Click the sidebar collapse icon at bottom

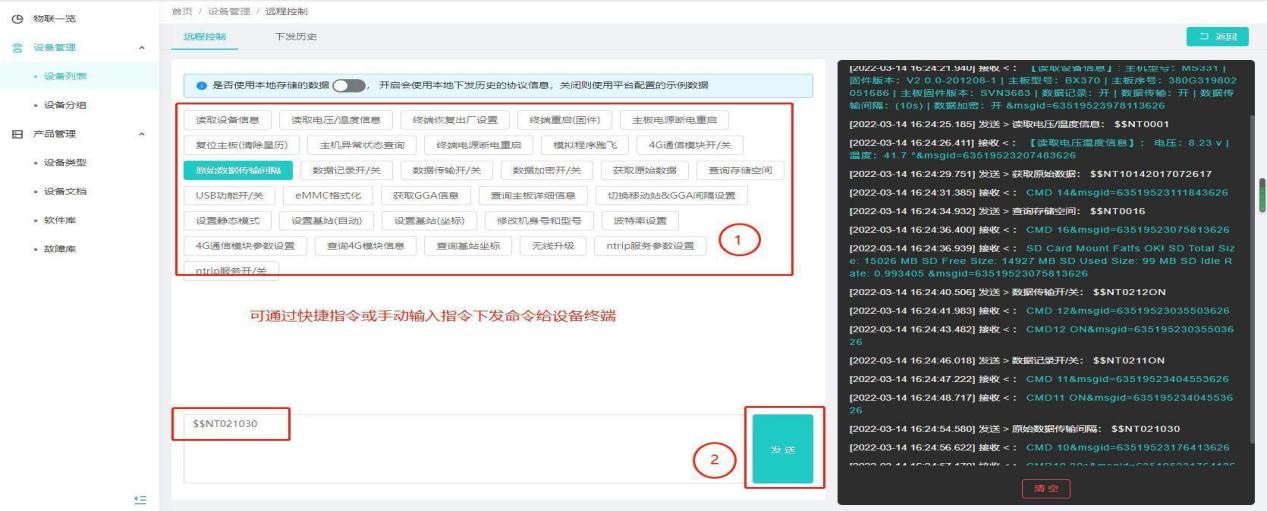(141, 498)
